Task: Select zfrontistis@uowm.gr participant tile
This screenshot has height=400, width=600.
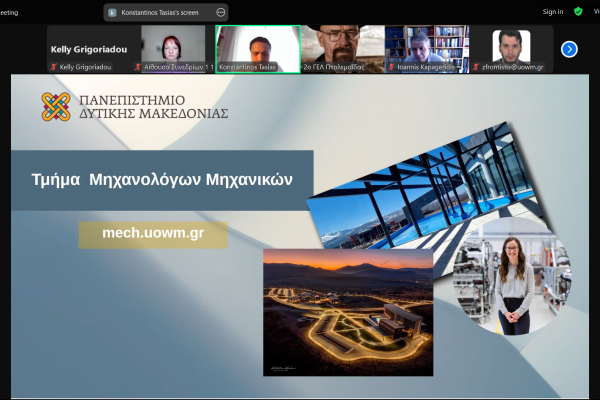Action: [512, 49]
